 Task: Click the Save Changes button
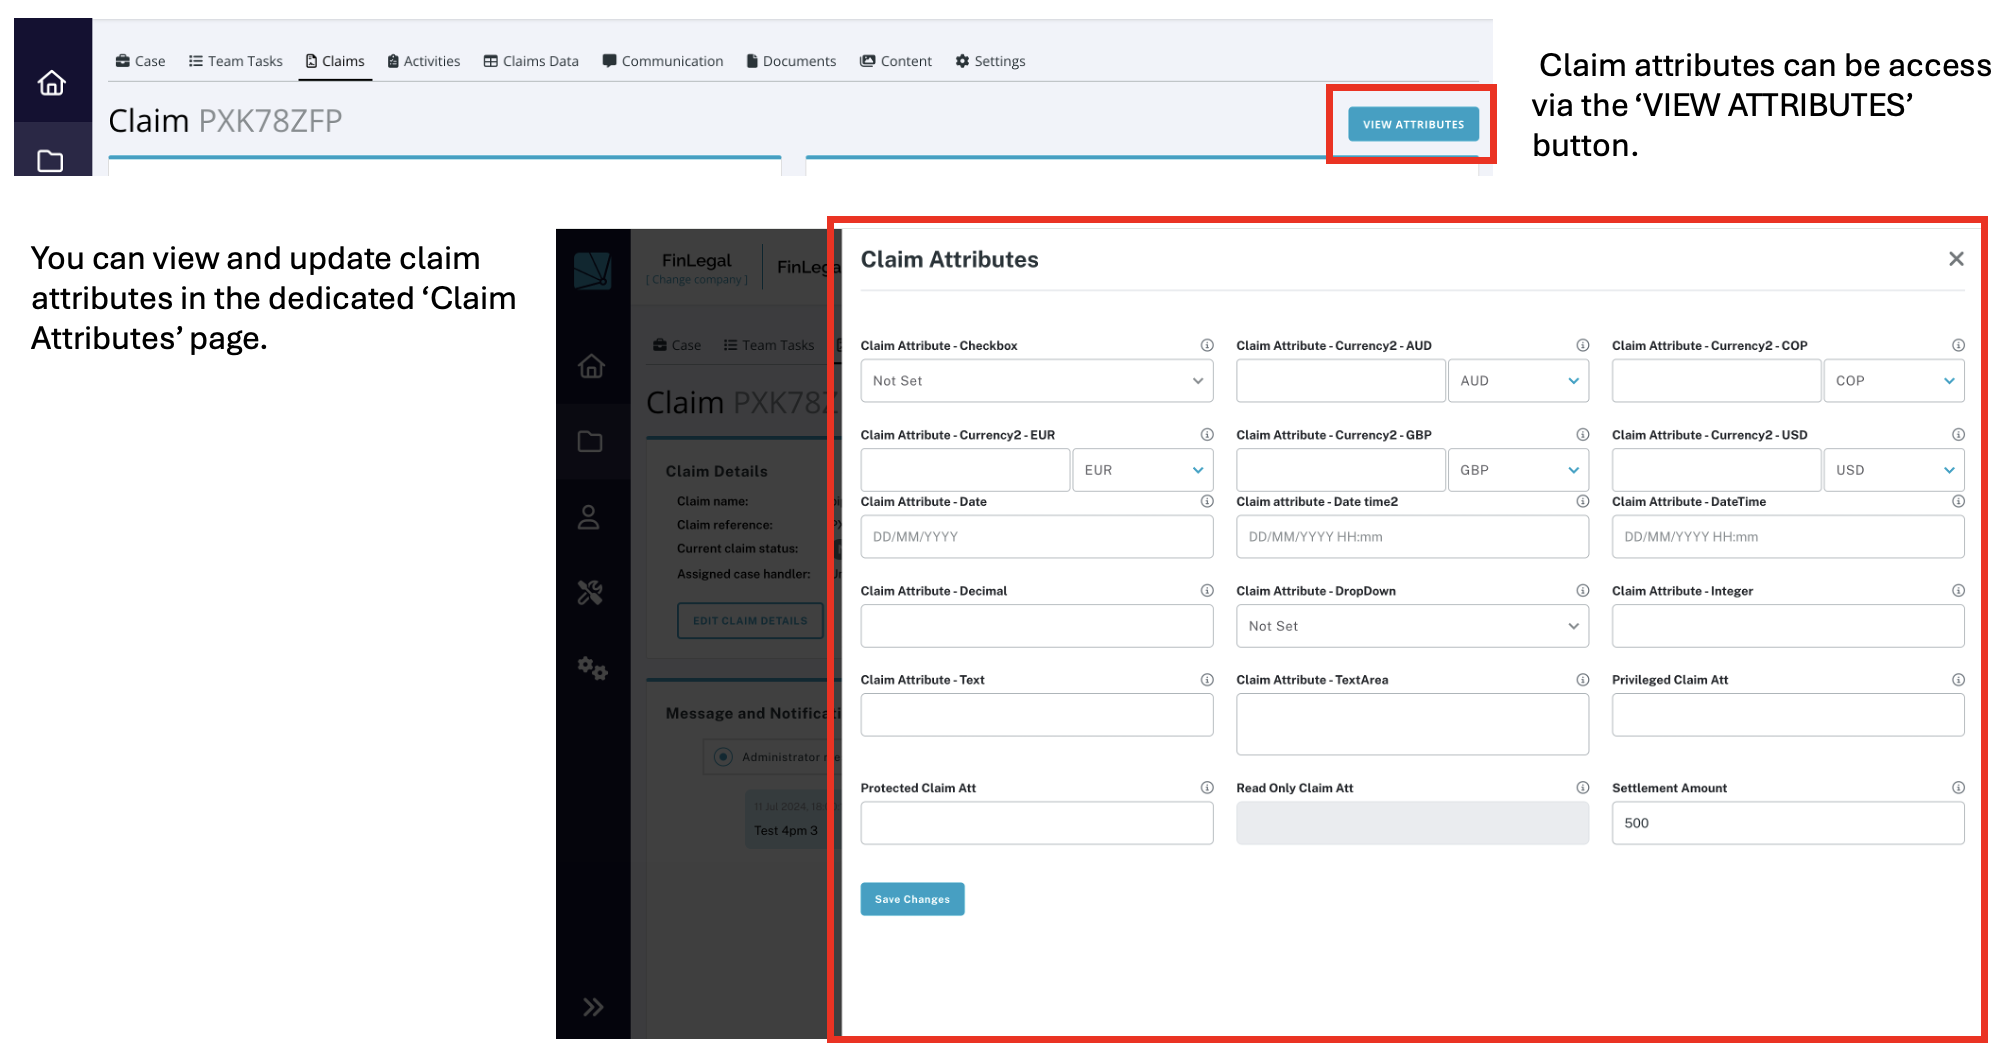tap(911, 898)
